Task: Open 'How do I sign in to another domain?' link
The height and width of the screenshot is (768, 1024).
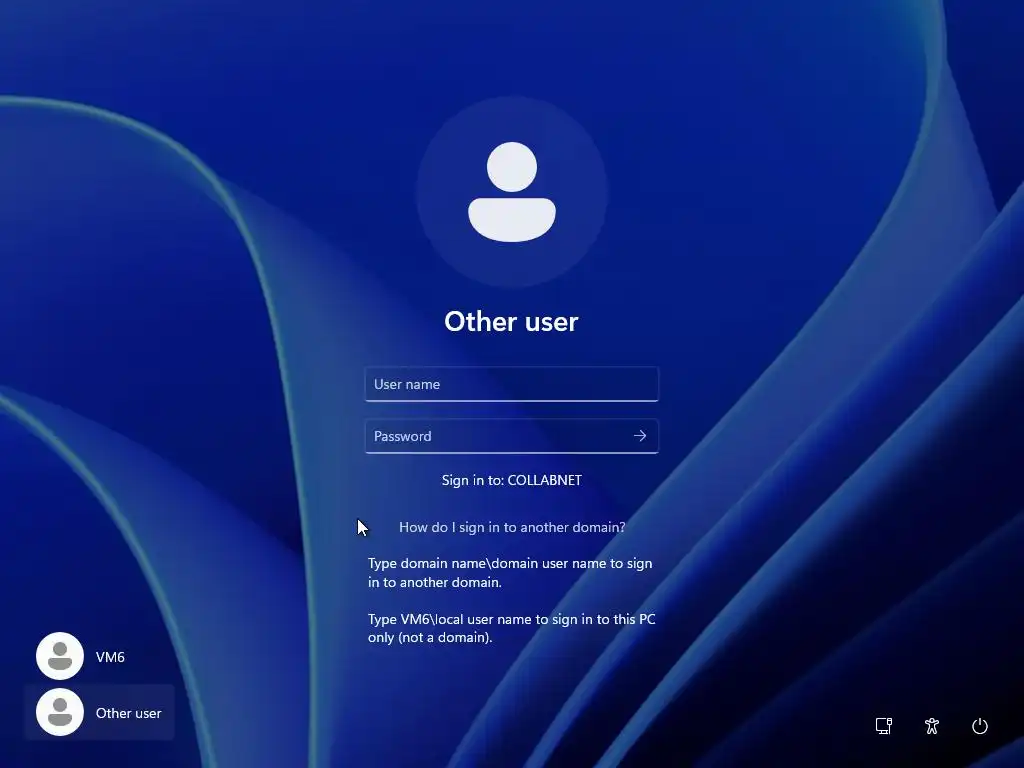Action: point(512,527)
